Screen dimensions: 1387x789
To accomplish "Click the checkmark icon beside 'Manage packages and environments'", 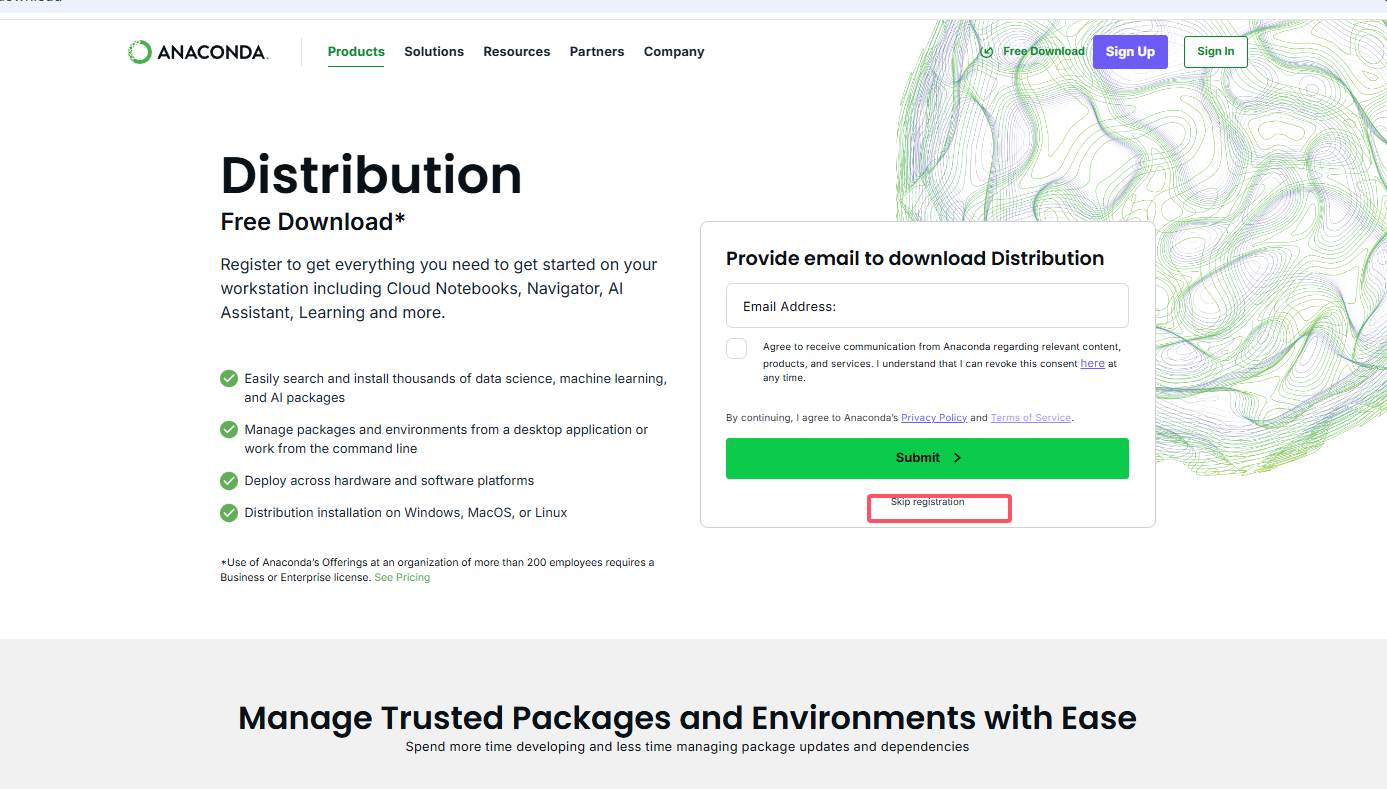I will [229, 429].
